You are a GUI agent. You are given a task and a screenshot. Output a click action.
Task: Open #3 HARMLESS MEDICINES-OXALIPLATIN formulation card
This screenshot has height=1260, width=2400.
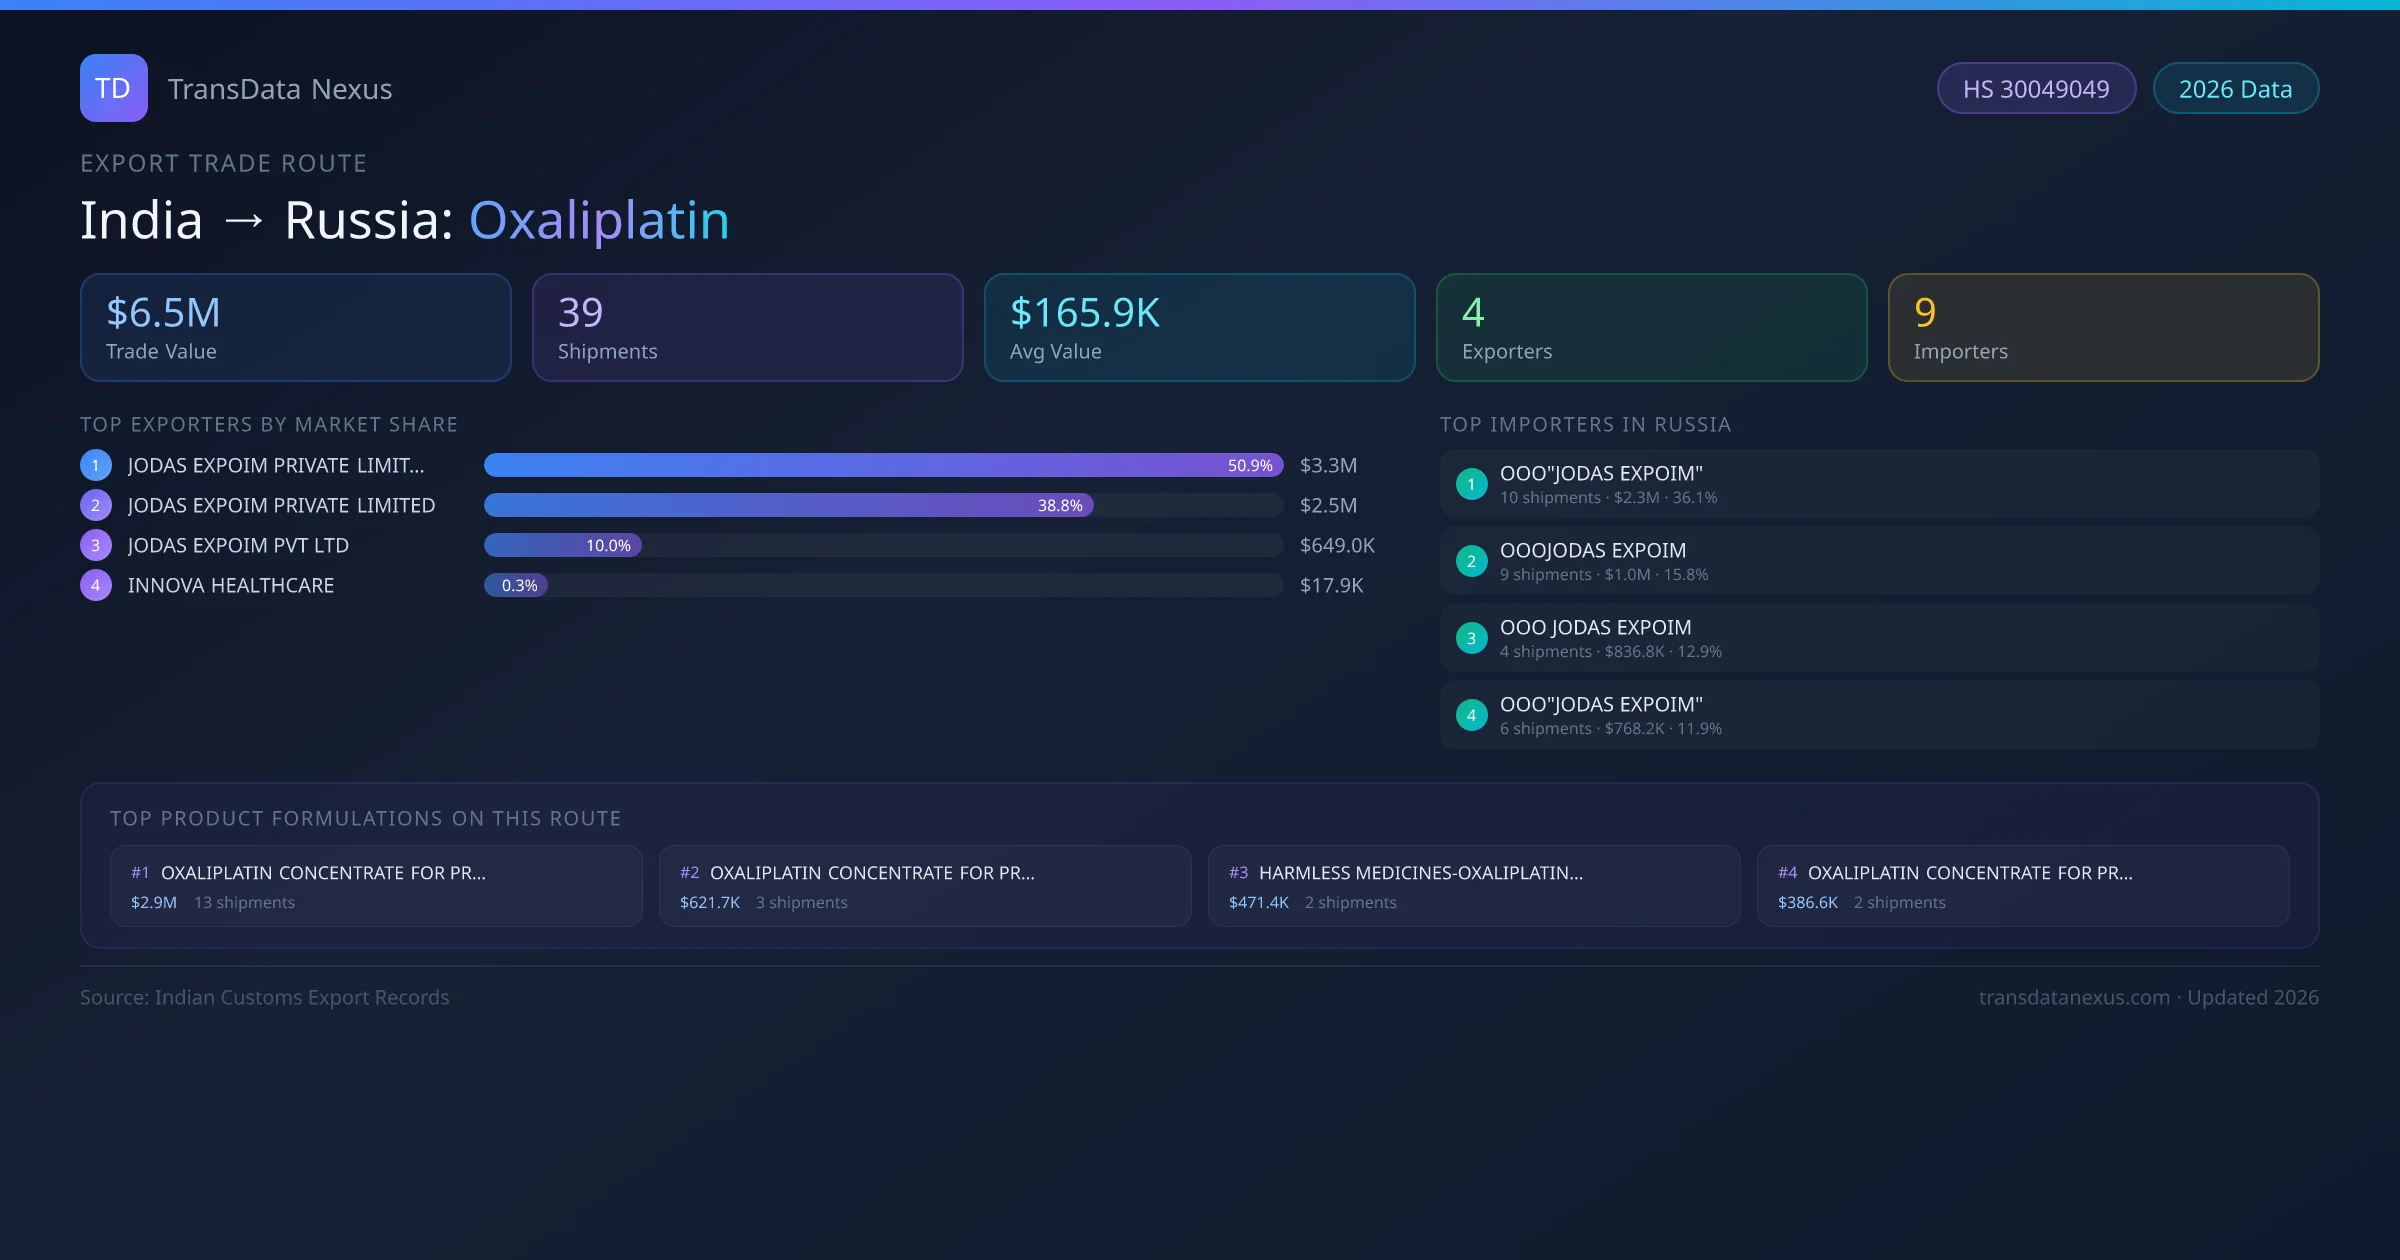(x=1473, y=886)
